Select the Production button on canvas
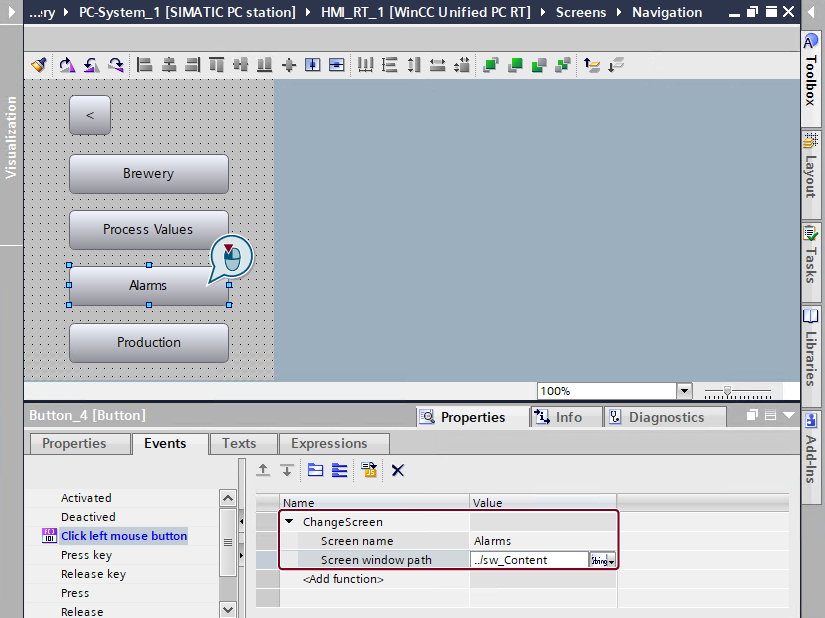This screenshot has height=618, width=825. coord(148,342)
